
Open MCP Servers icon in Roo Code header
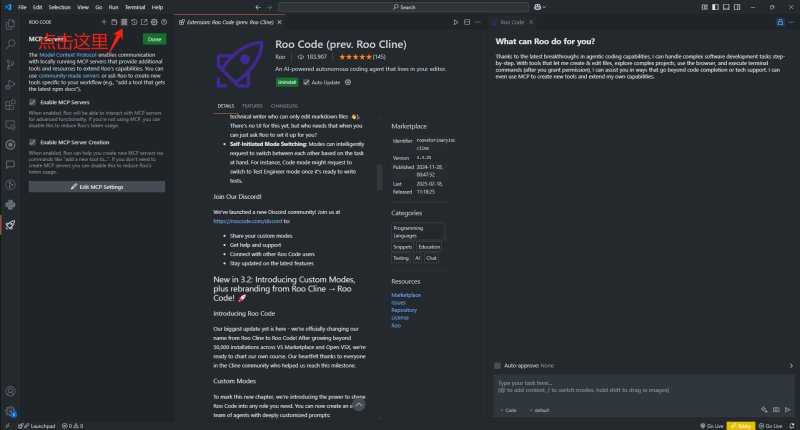pos(124,22)
